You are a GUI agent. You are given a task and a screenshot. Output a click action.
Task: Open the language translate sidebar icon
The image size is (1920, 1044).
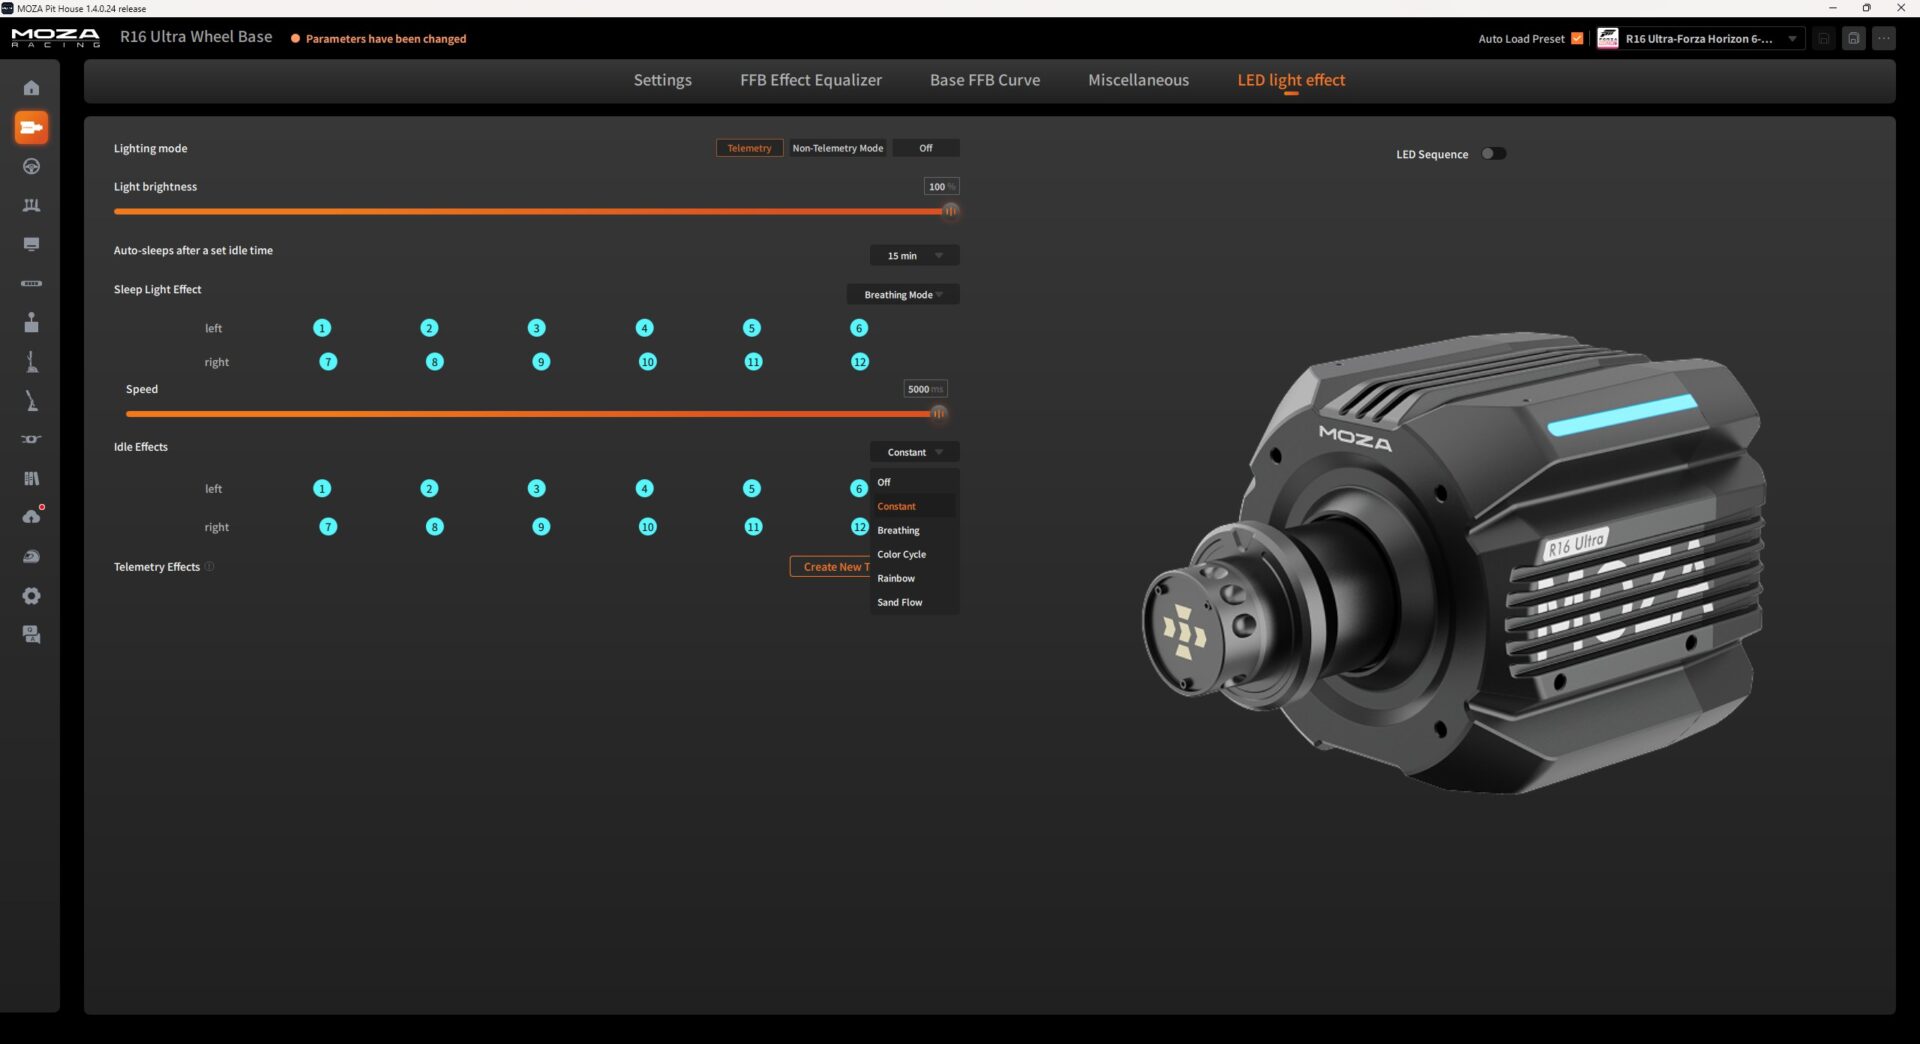tap(31, 635)
